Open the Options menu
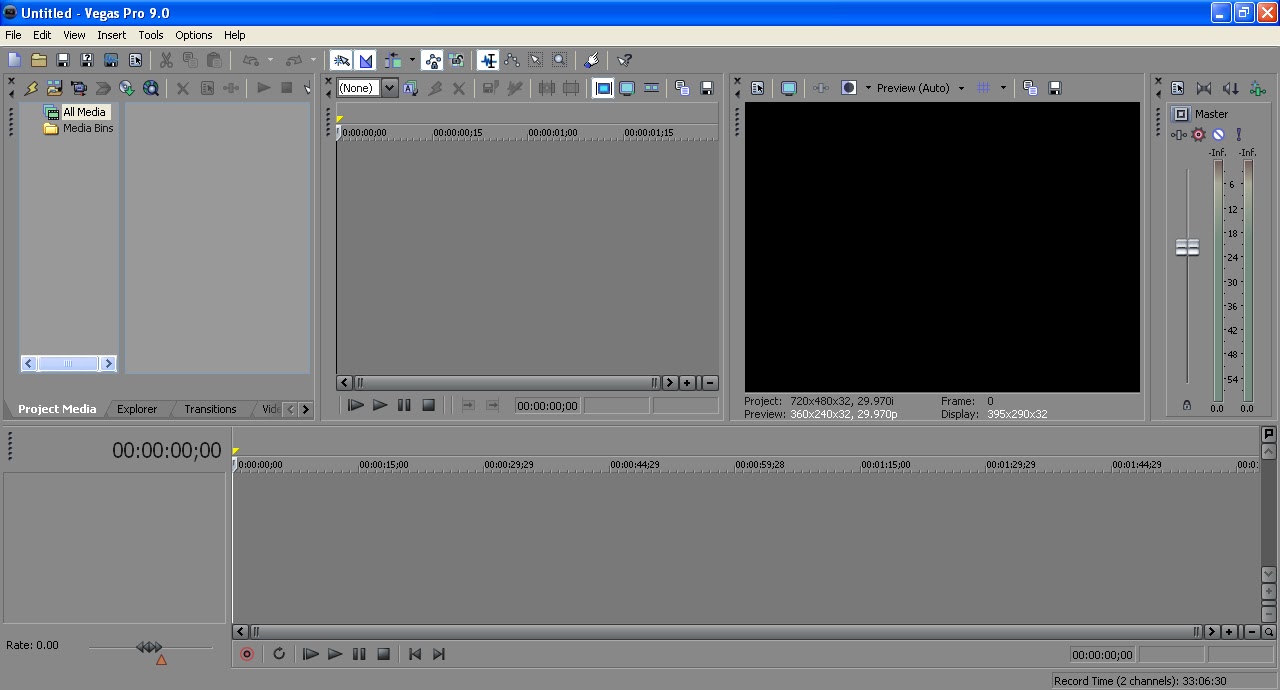The width and height of the screenshot is (1280, 690). point(194,35)
